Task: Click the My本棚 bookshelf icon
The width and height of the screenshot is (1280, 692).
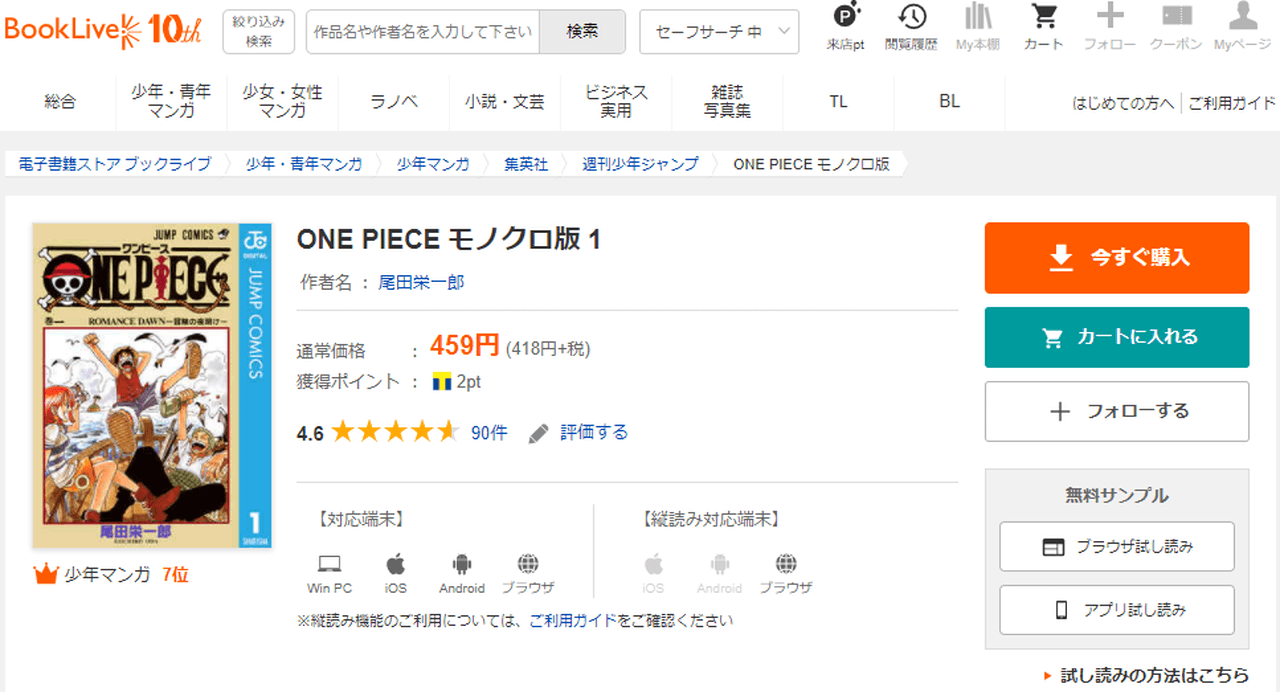Action: (978, 17)
